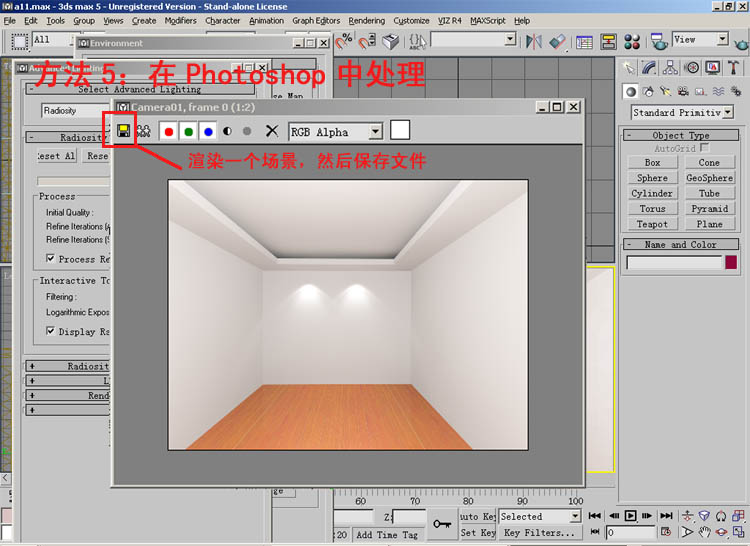750x546 pixels.
Task: Click the Mirror Selected Objects icon
Action: click(x=533, y=42)
